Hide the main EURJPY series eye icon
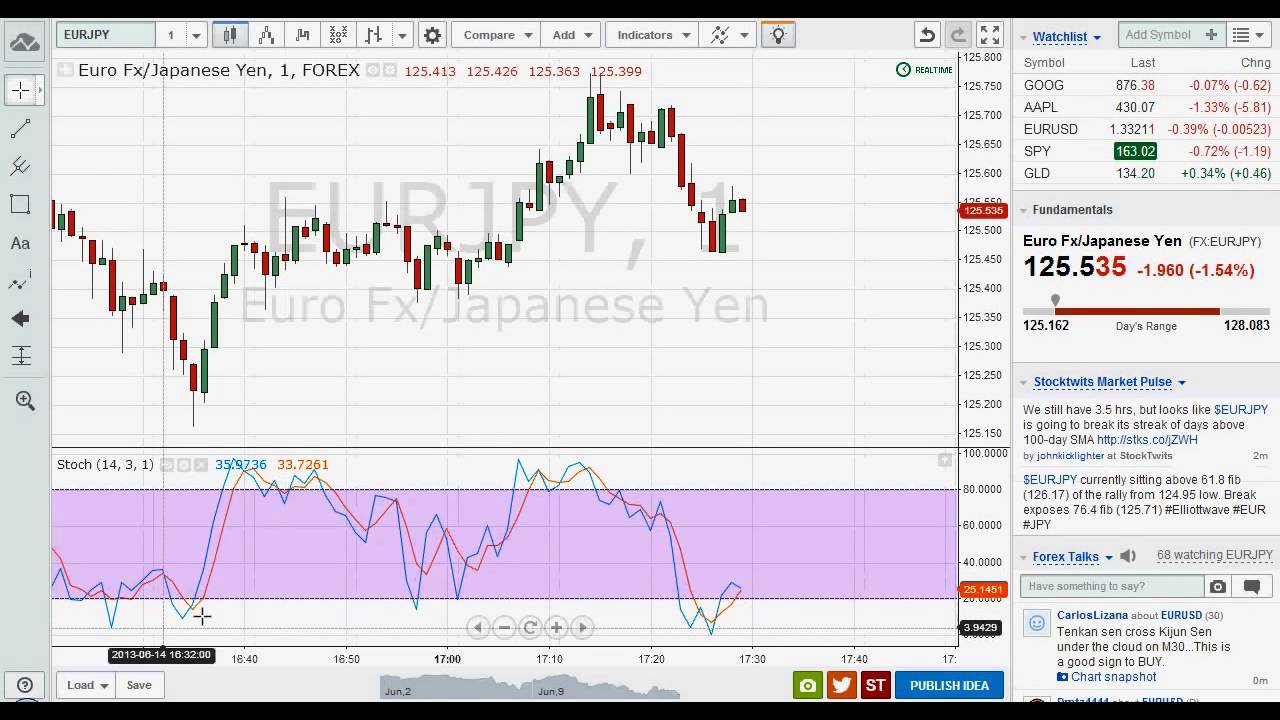Screen dimensions: 1280x720 pos(373,71)
